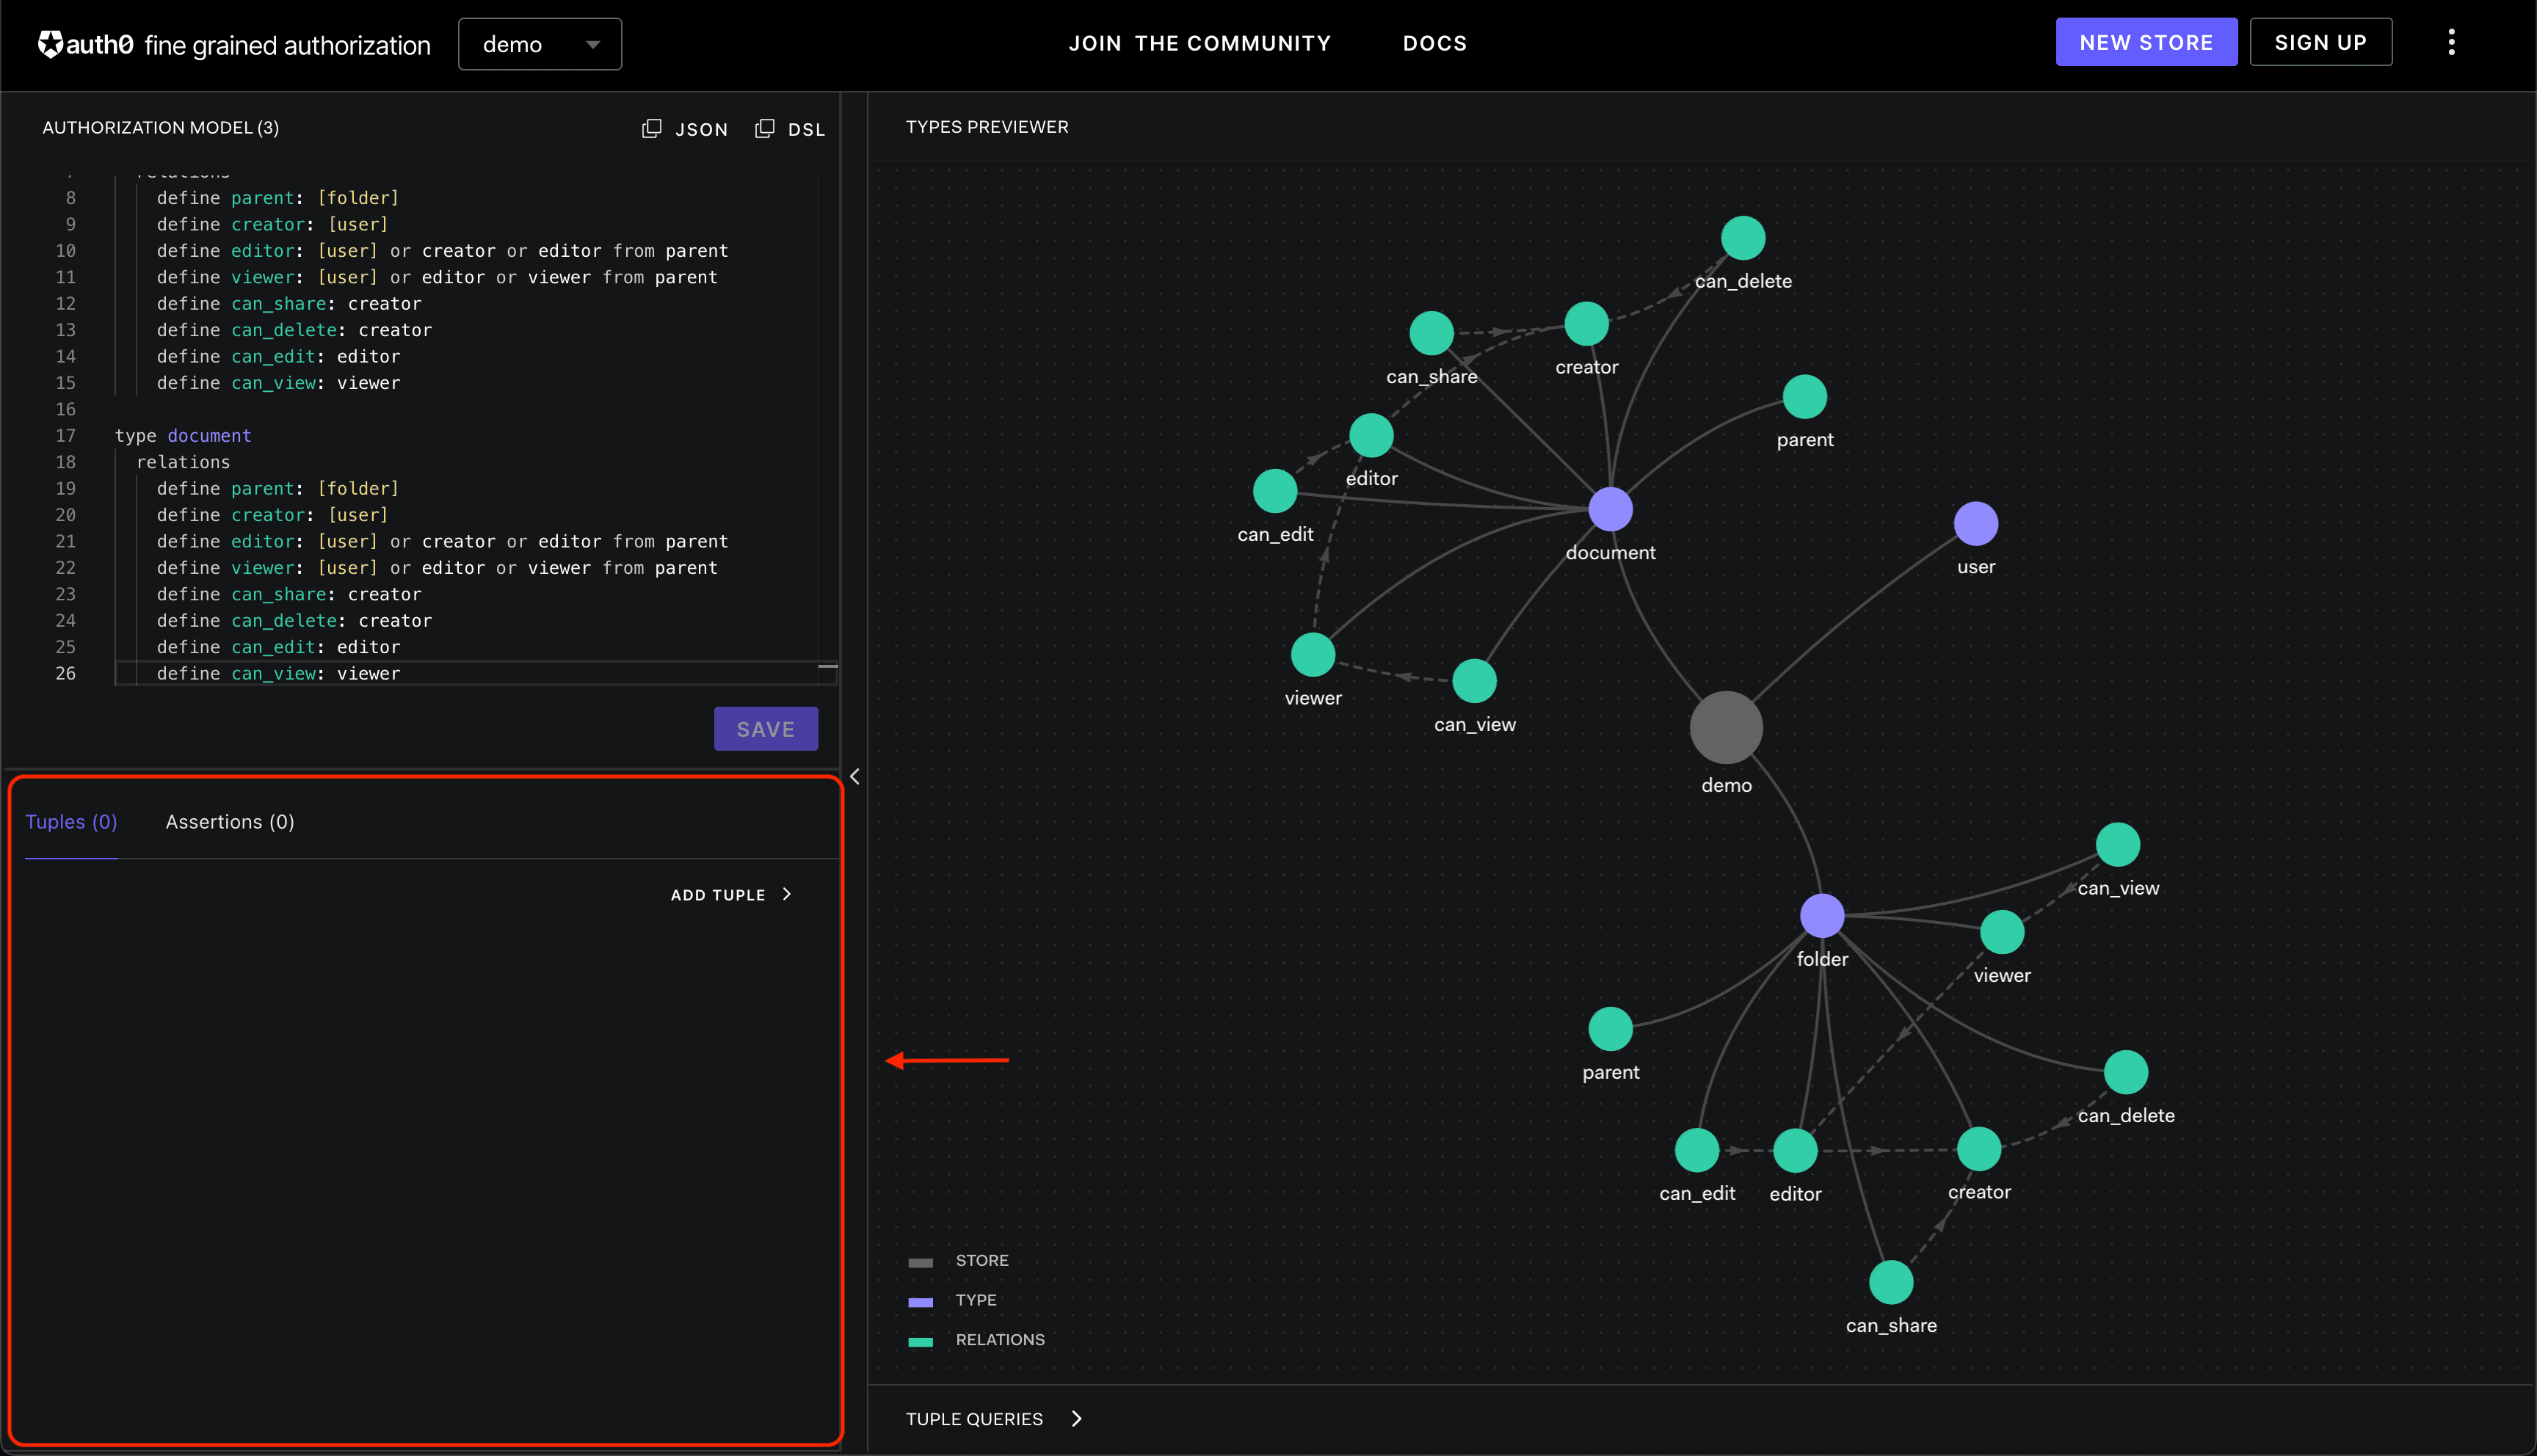This screenshot has height=1456, width=2537.
Task: Select folder's can_share relation node
Action: click(1891, 1282)
